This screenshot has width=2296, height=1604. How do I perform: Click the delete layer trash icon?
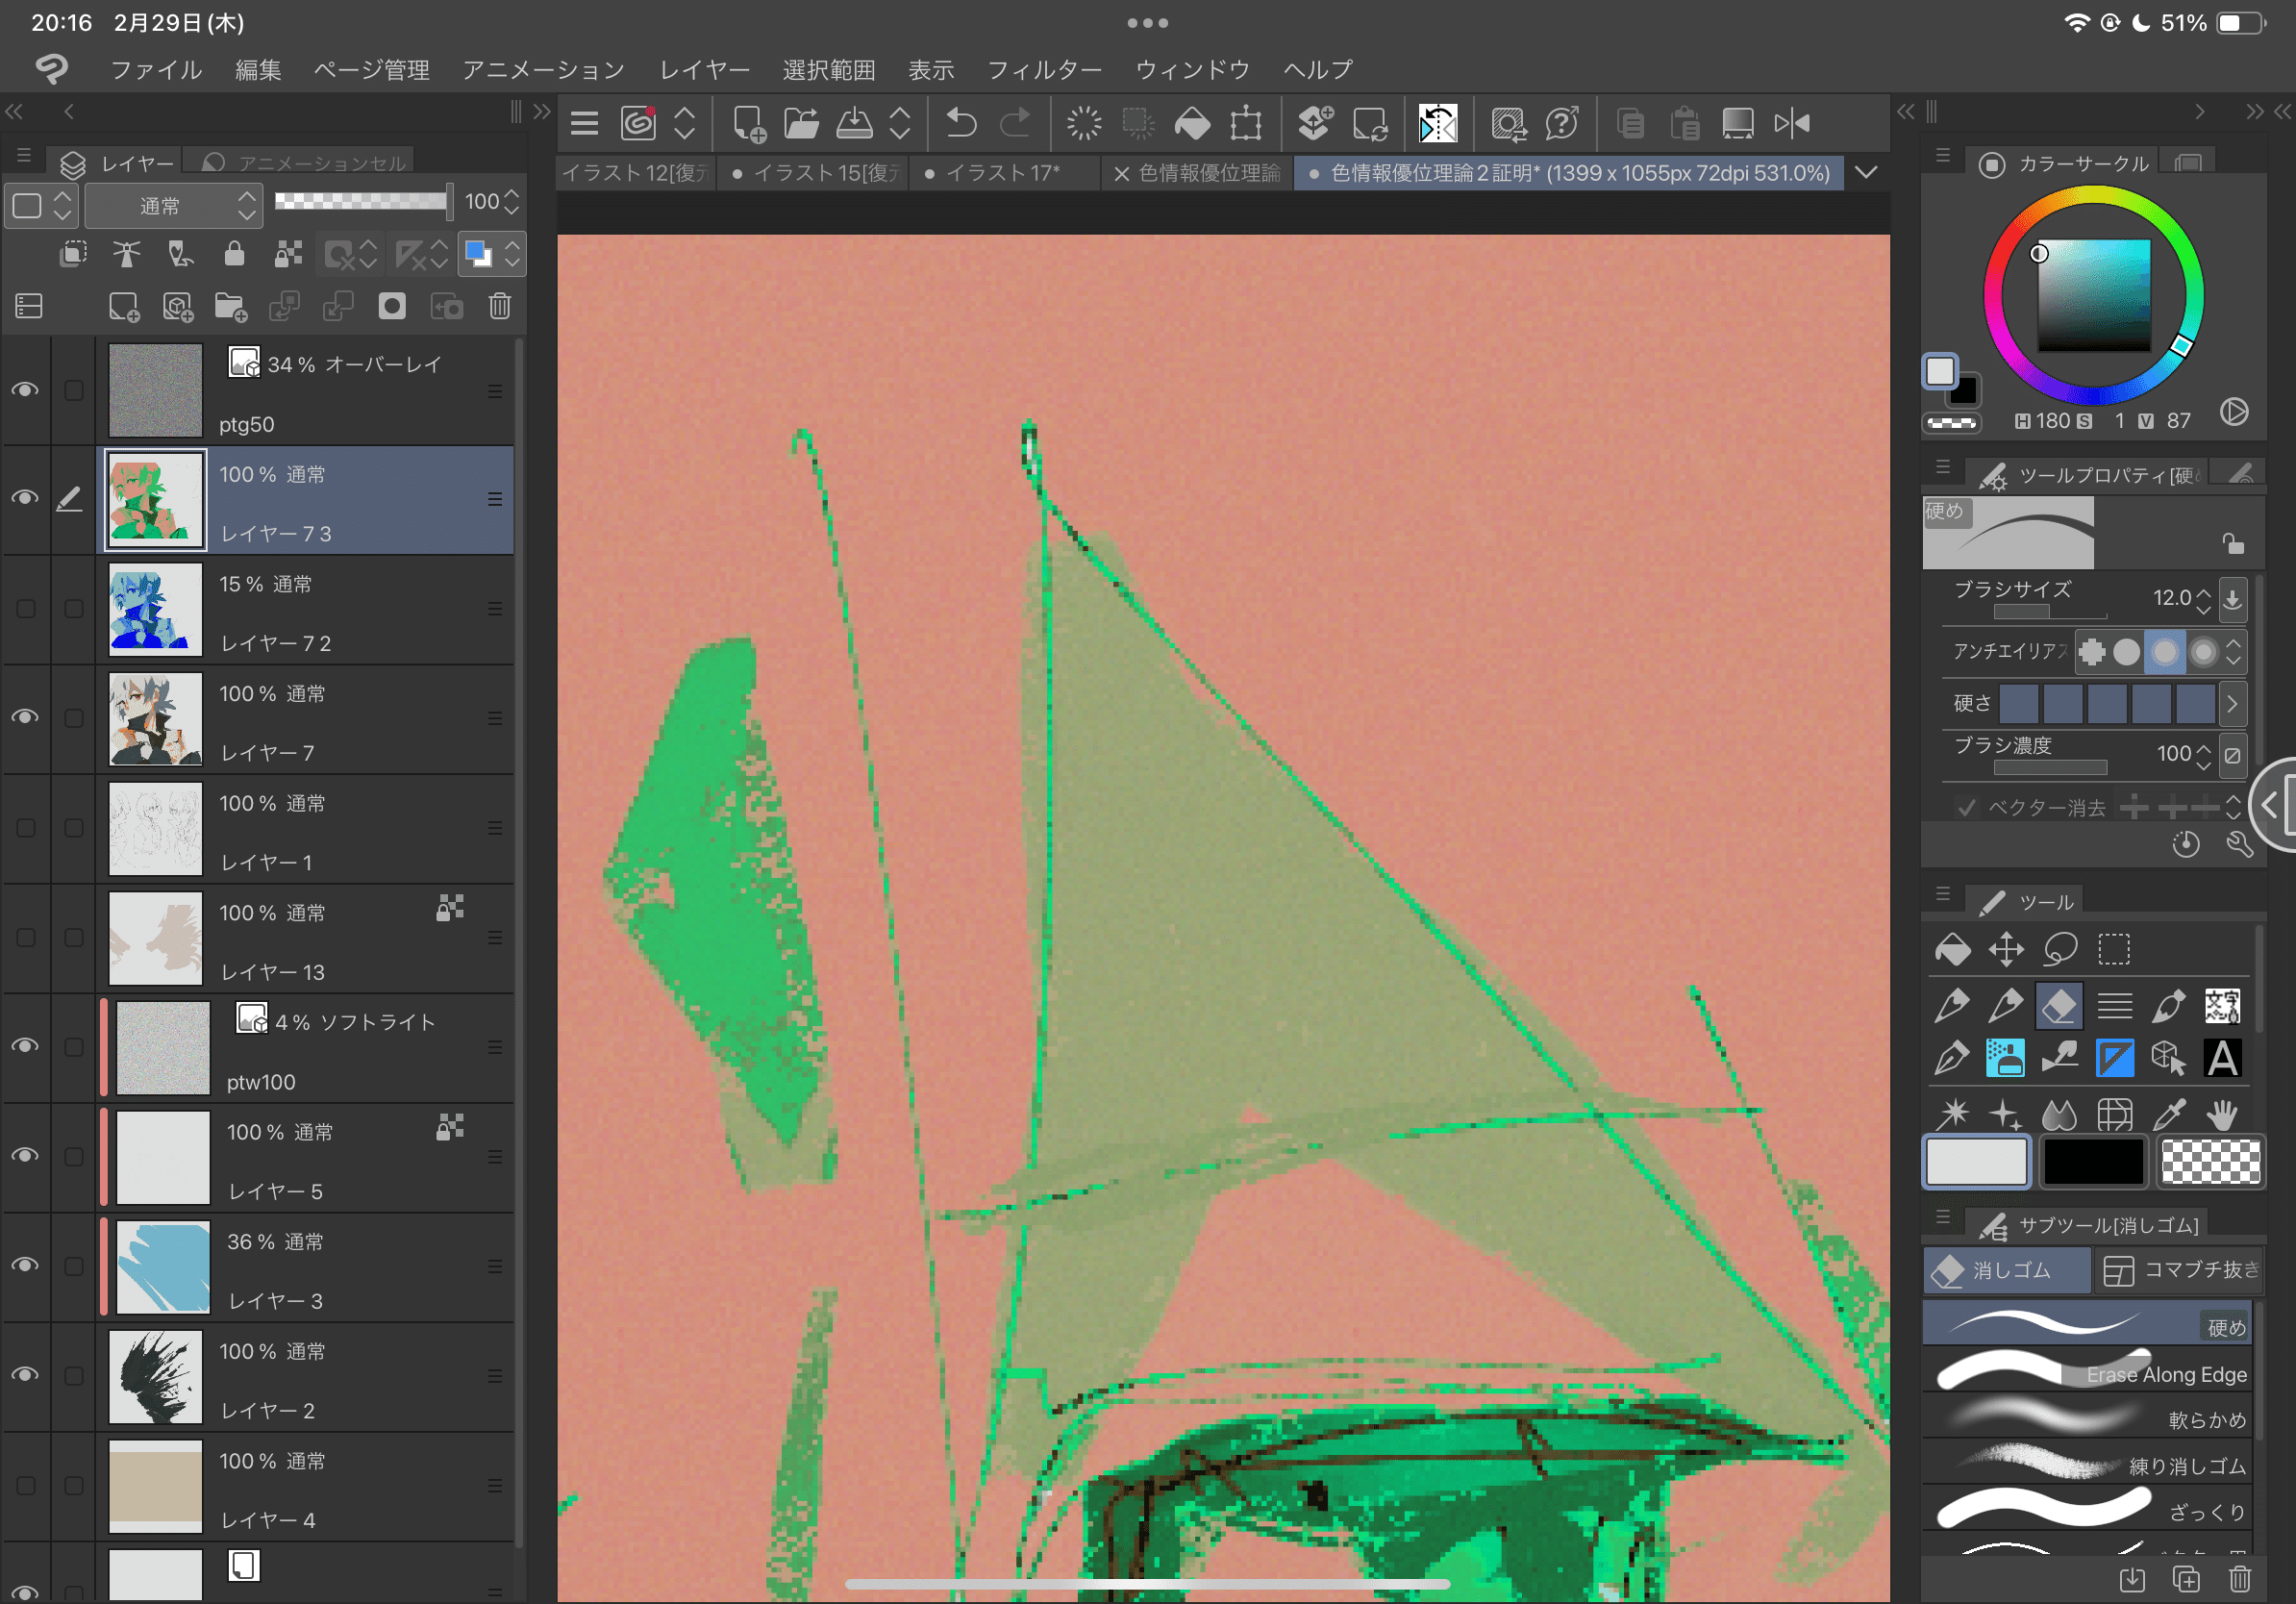tap(500, 306)
